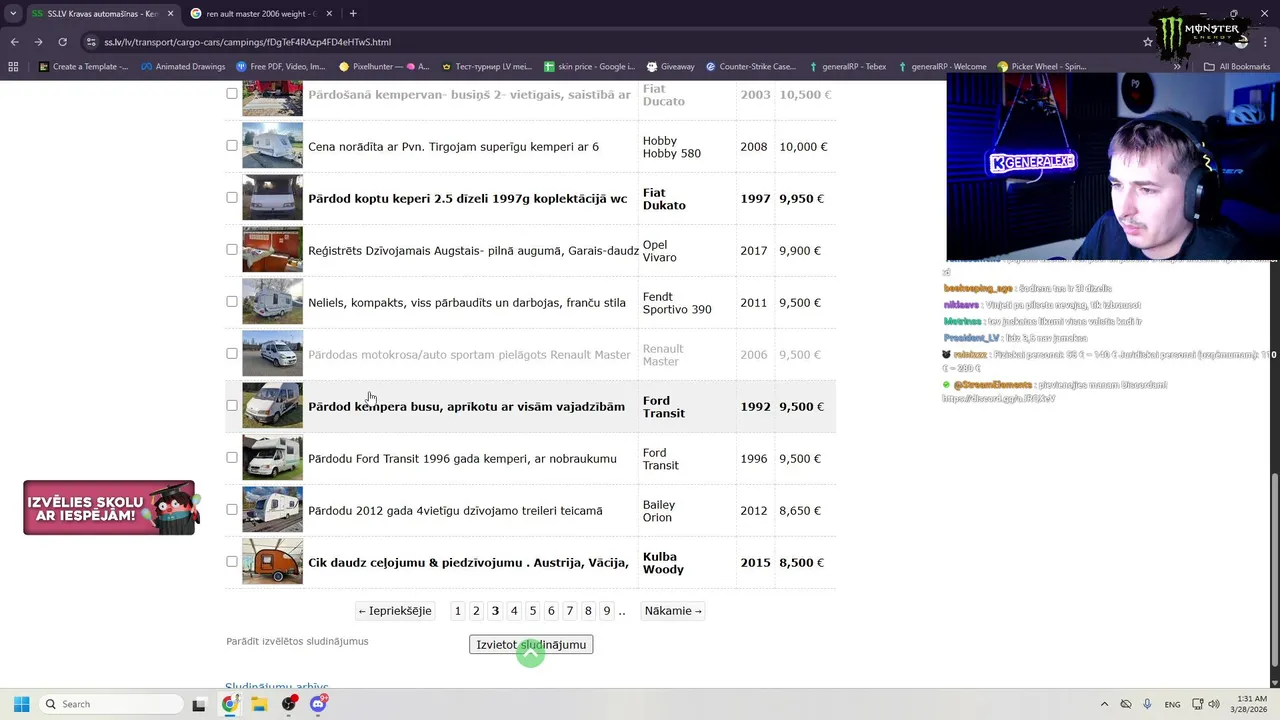Screen dimensions: 1280x720
Task: Check the Kulba Woody listing checkbox
Action: (x=232, y=561)
